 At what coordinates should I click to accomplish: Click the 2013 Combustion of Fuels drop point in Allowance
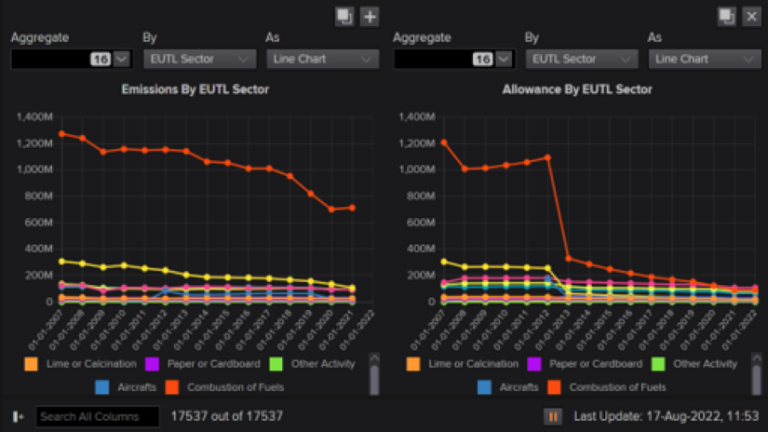coord(569,259)
